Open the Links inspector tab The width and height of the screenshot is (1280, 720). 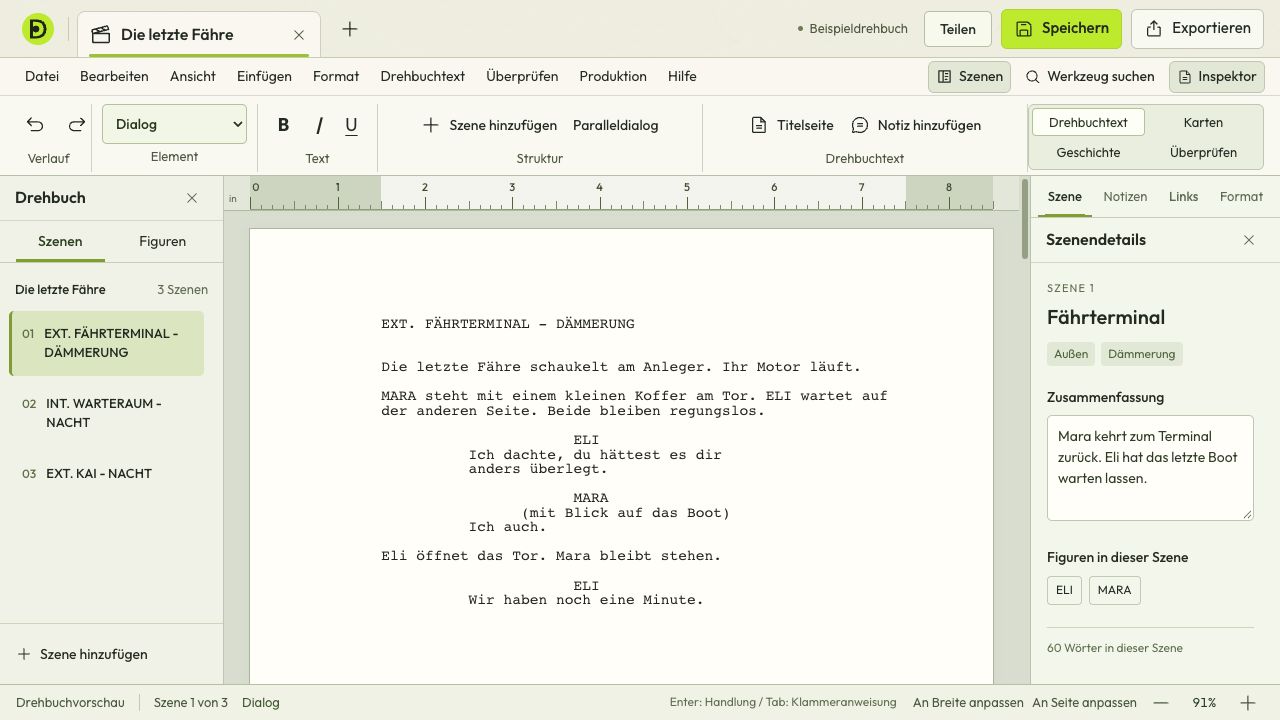[x=1183, y=197]
